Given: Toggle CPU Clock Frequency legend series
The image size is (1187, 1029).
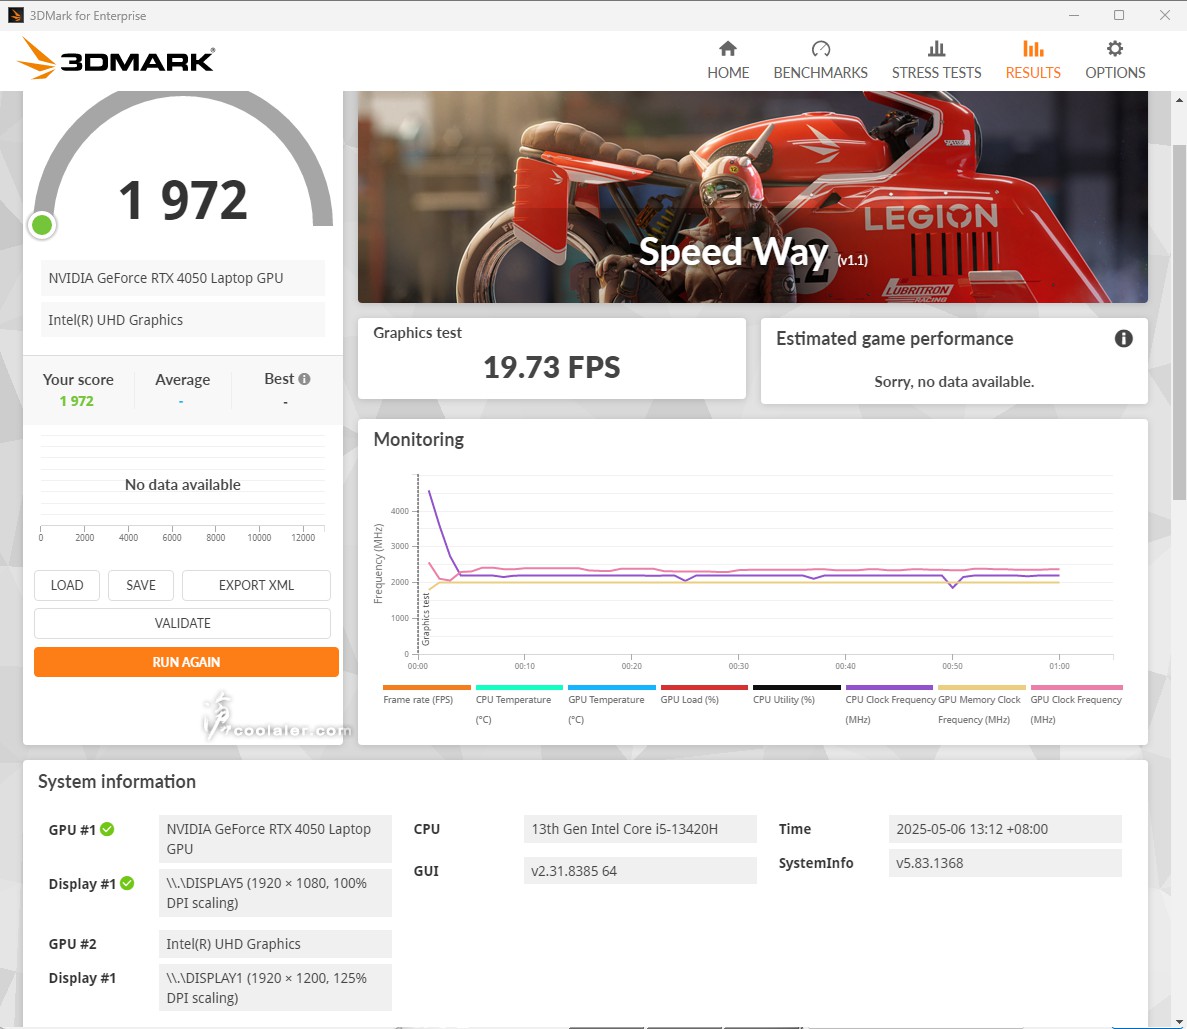Looking at the screenshot, I should point(889,704).
